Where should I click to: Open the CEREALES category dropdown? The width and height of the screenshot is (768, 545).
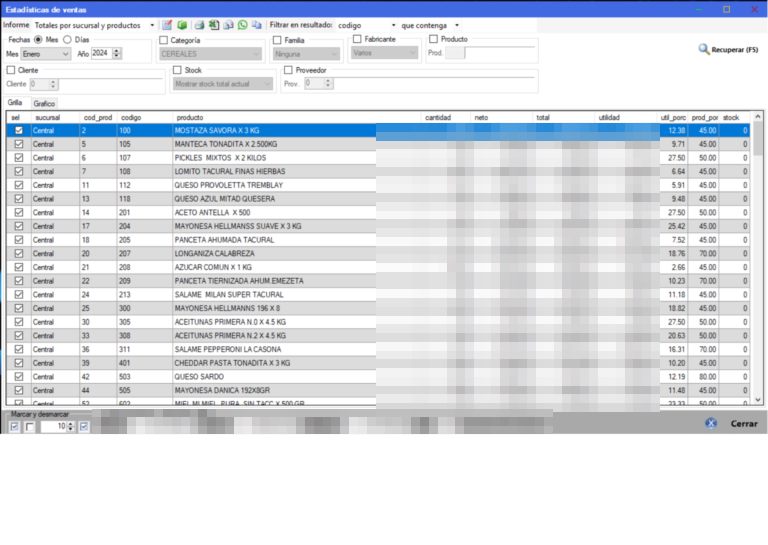click(210, 54)
